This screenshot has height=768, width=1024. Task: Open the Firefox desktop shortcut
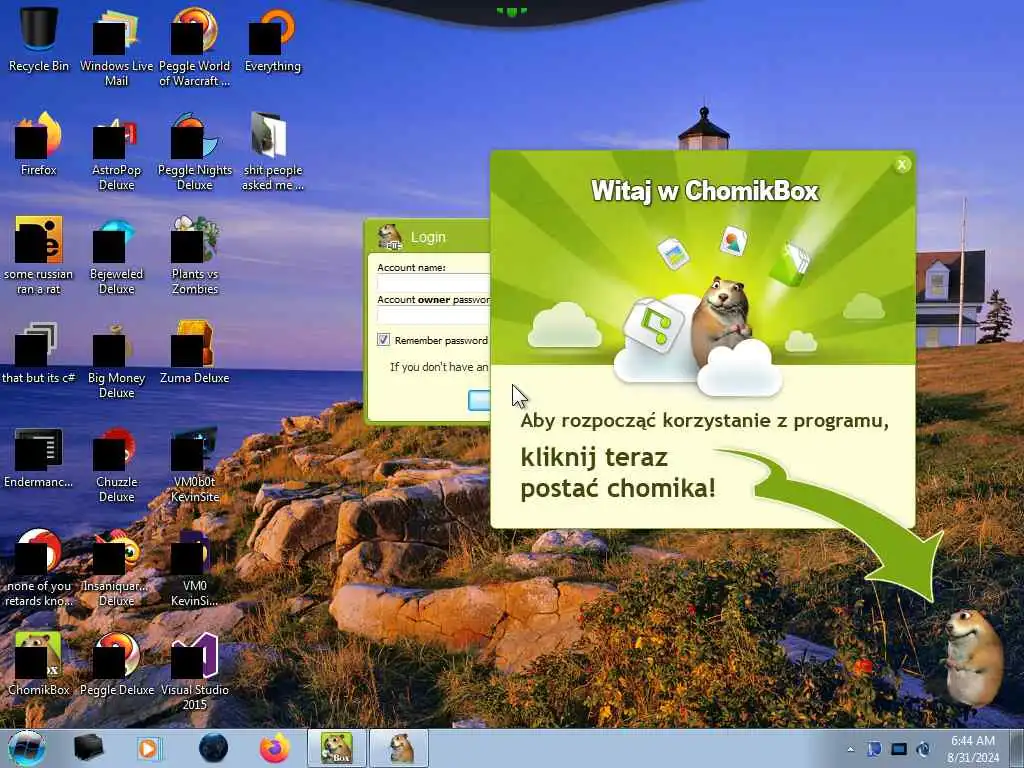pyautogui.click(x=39, y=142)
